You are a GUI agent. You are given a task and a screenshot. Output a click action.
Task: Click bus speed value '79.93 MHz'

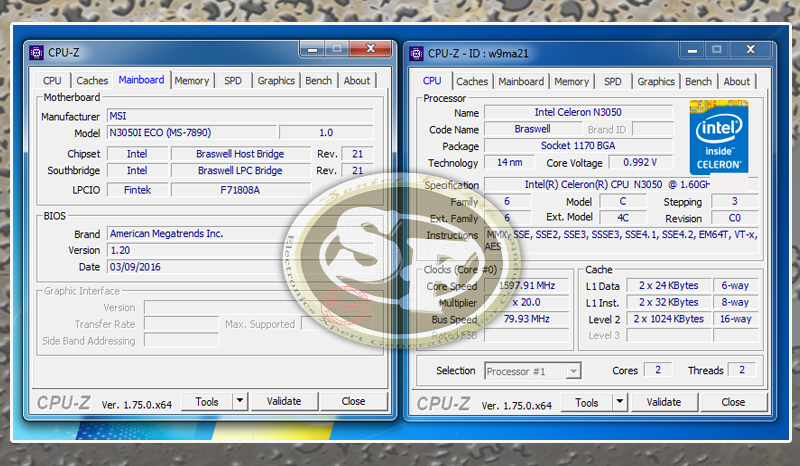coord(527,319)
